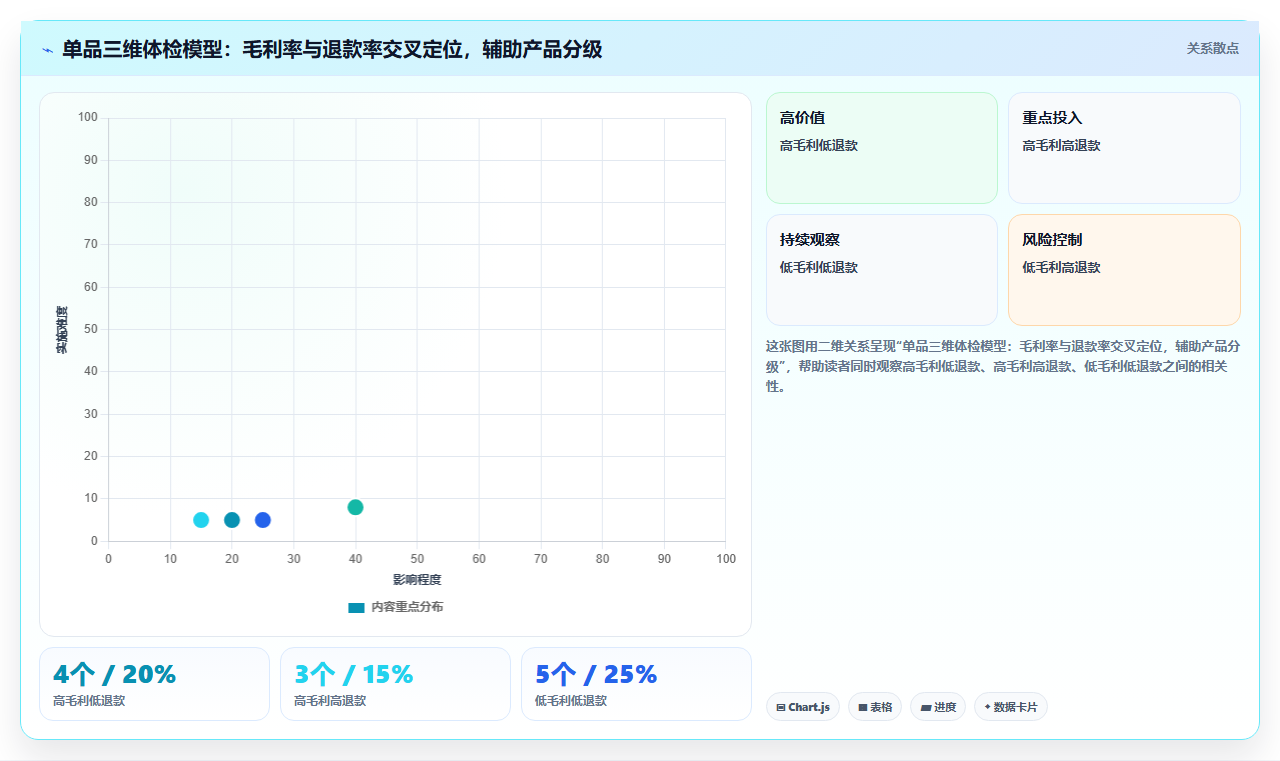Click the description paragraph starting 这张图用二维关系
The image size is (1280, 761).
tap(1003, 366)
